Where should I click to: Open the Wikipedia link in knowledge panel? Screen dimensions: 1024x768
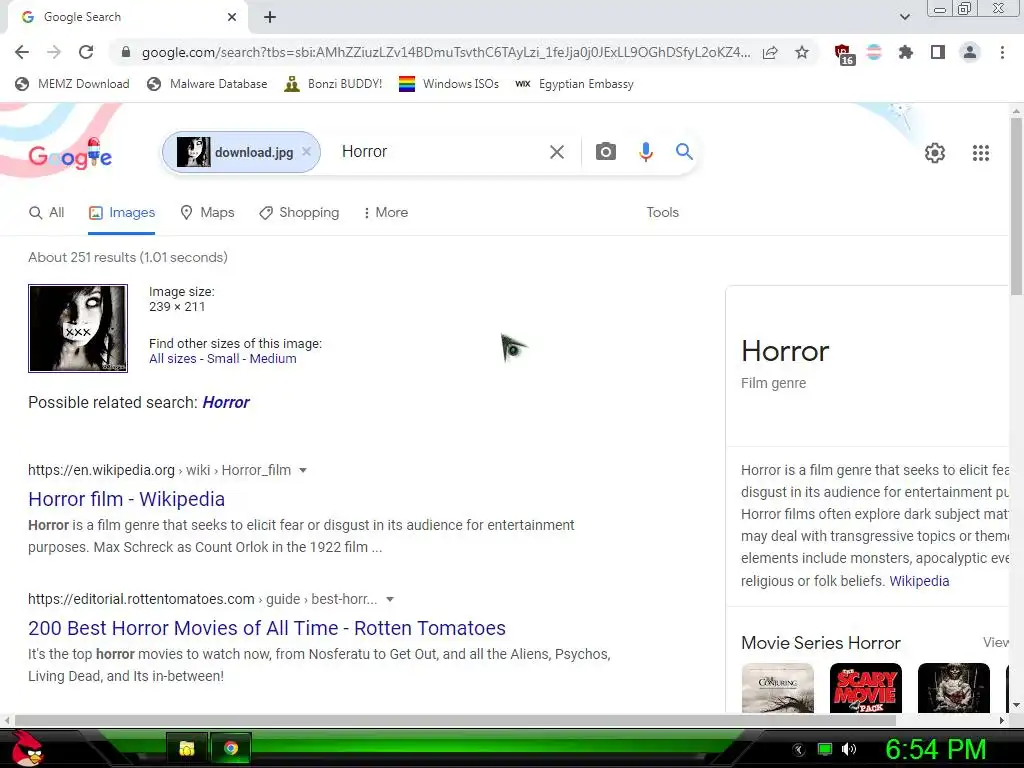pos(919,581)
